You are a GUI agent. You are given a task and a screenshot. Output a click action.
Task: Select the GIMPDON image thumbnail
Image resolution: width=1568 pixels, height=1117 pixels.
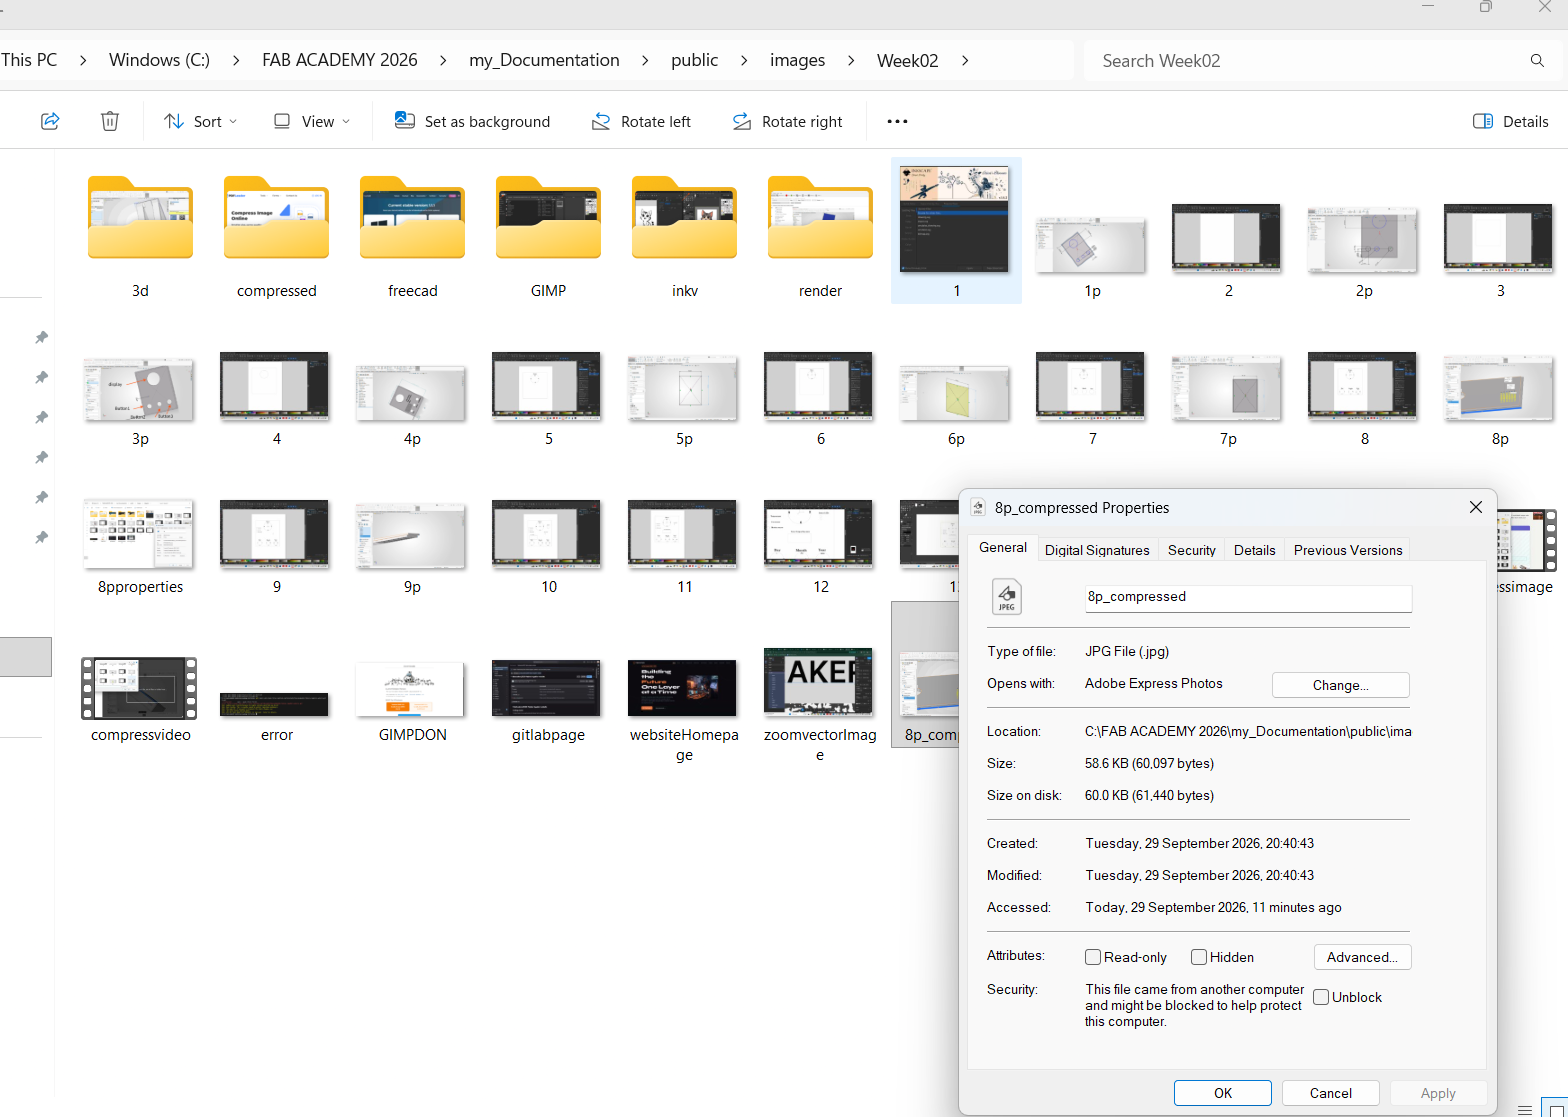pos(410,689)
